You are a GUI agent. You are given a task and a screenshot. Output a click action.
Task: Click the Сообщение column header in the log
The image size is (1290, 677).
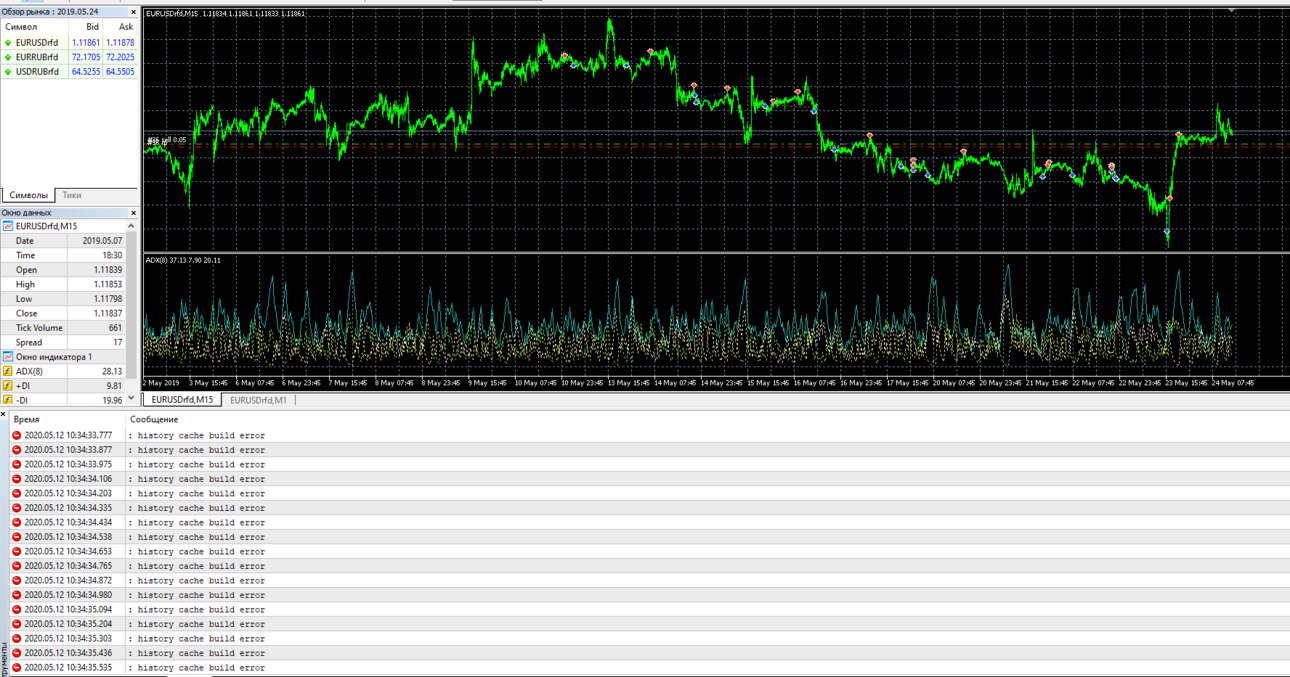[x=154, y=420]
